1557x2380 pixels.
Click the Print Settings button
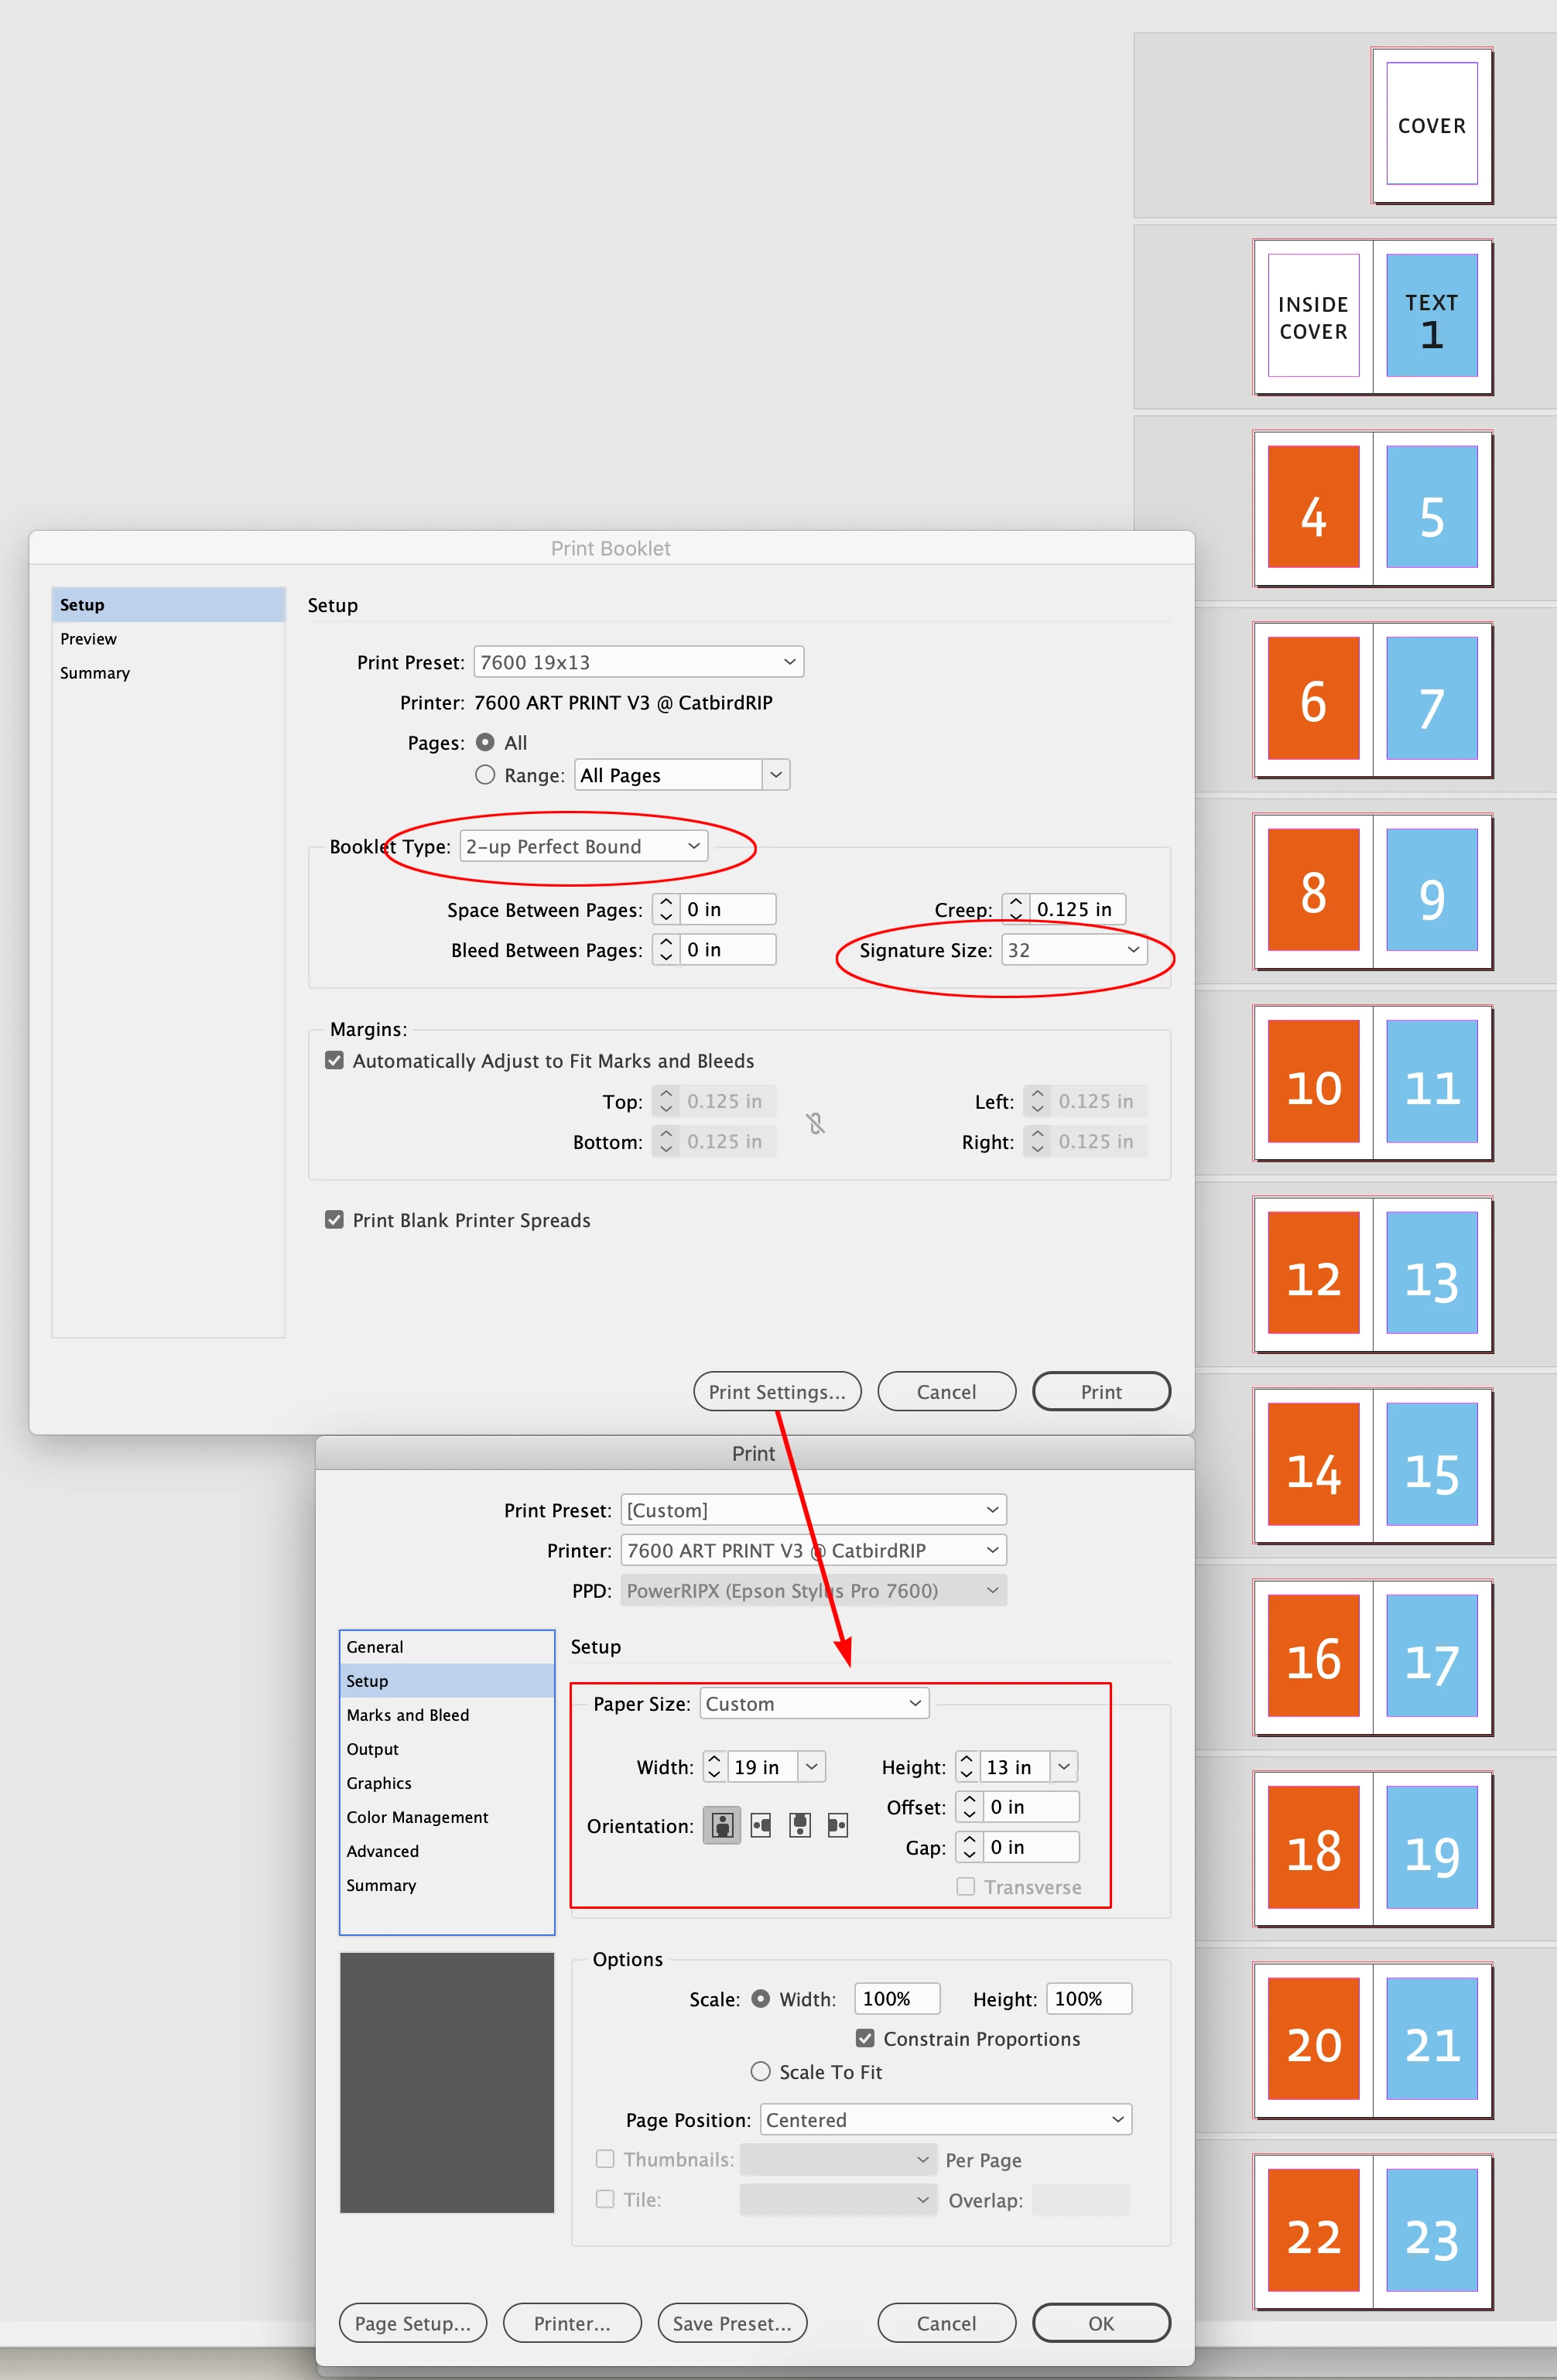tap(776, 1392)
